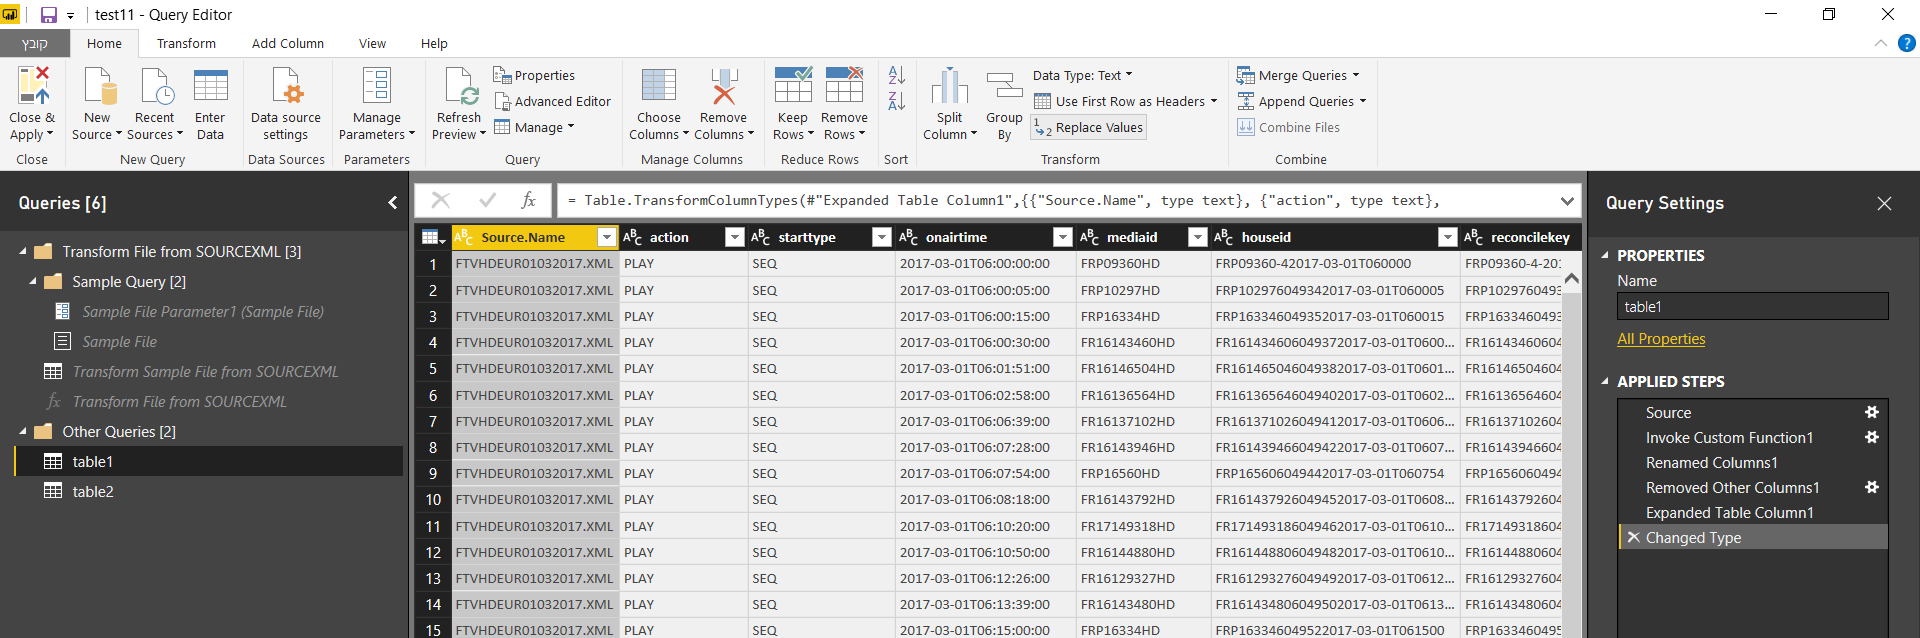Screen dimensions: 1920x638
Task: Click the Remove Columns icon
Action: 723,86
